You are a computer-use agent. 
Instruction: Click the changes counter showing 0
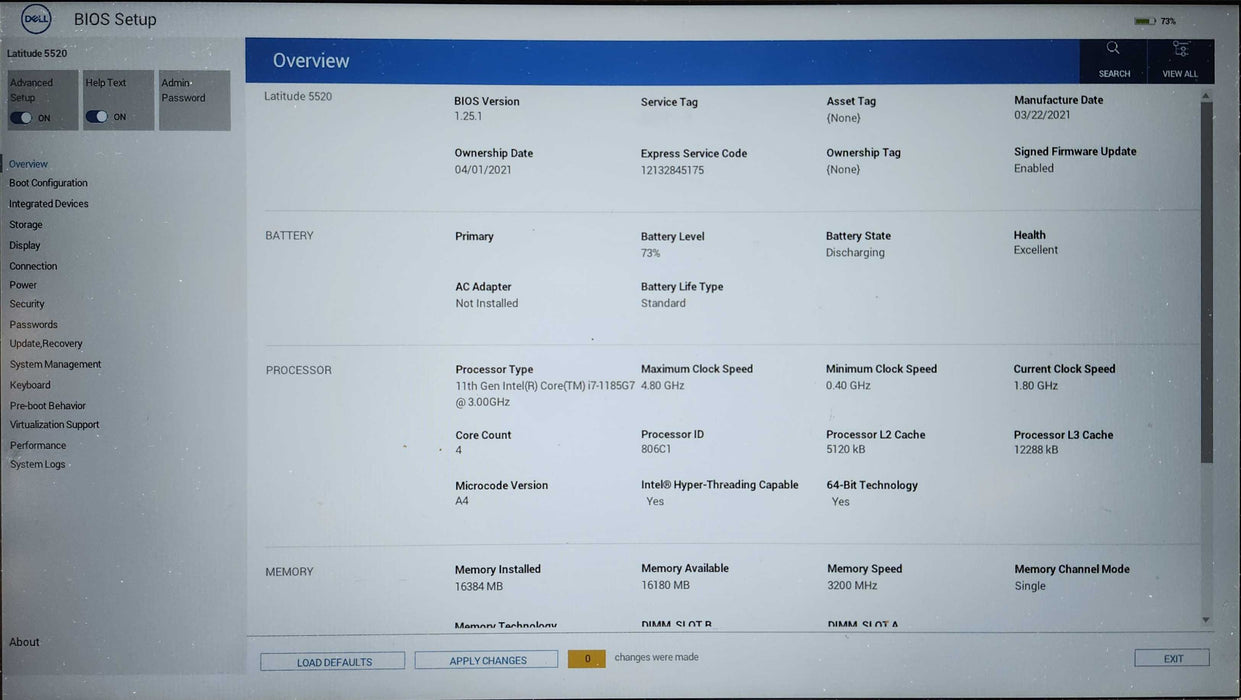coord(587,659)
